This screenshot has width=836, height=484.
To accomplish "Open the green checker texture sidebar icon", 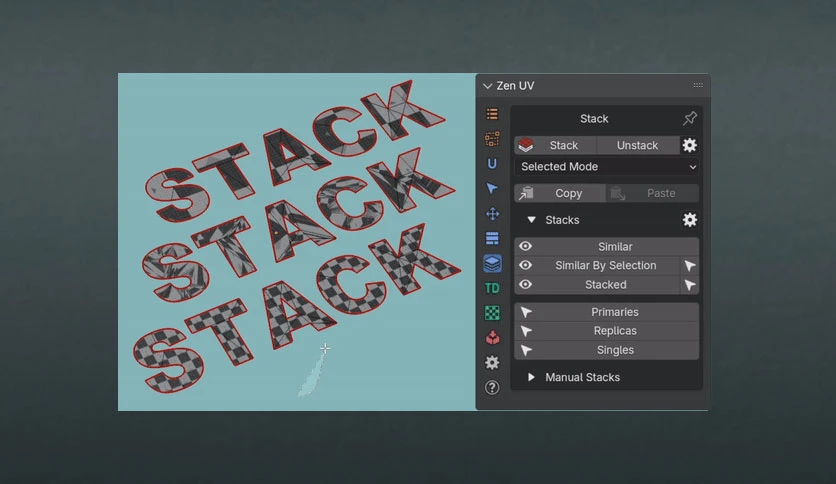I will point(492,313).
